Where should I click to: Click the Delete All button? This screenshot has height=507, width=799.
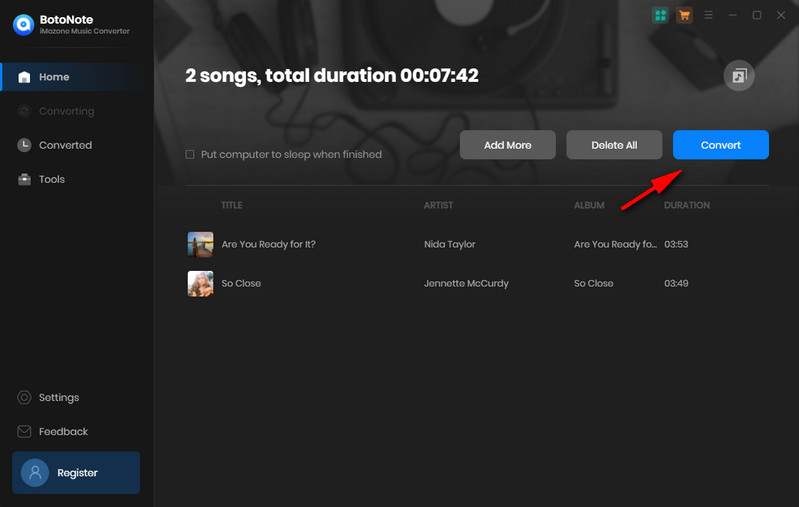(x=614, y=145)
